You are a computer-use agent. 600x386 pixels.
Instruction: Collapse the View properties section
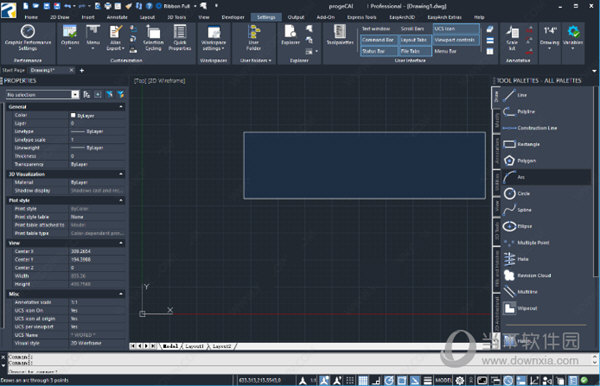point(121,243)
